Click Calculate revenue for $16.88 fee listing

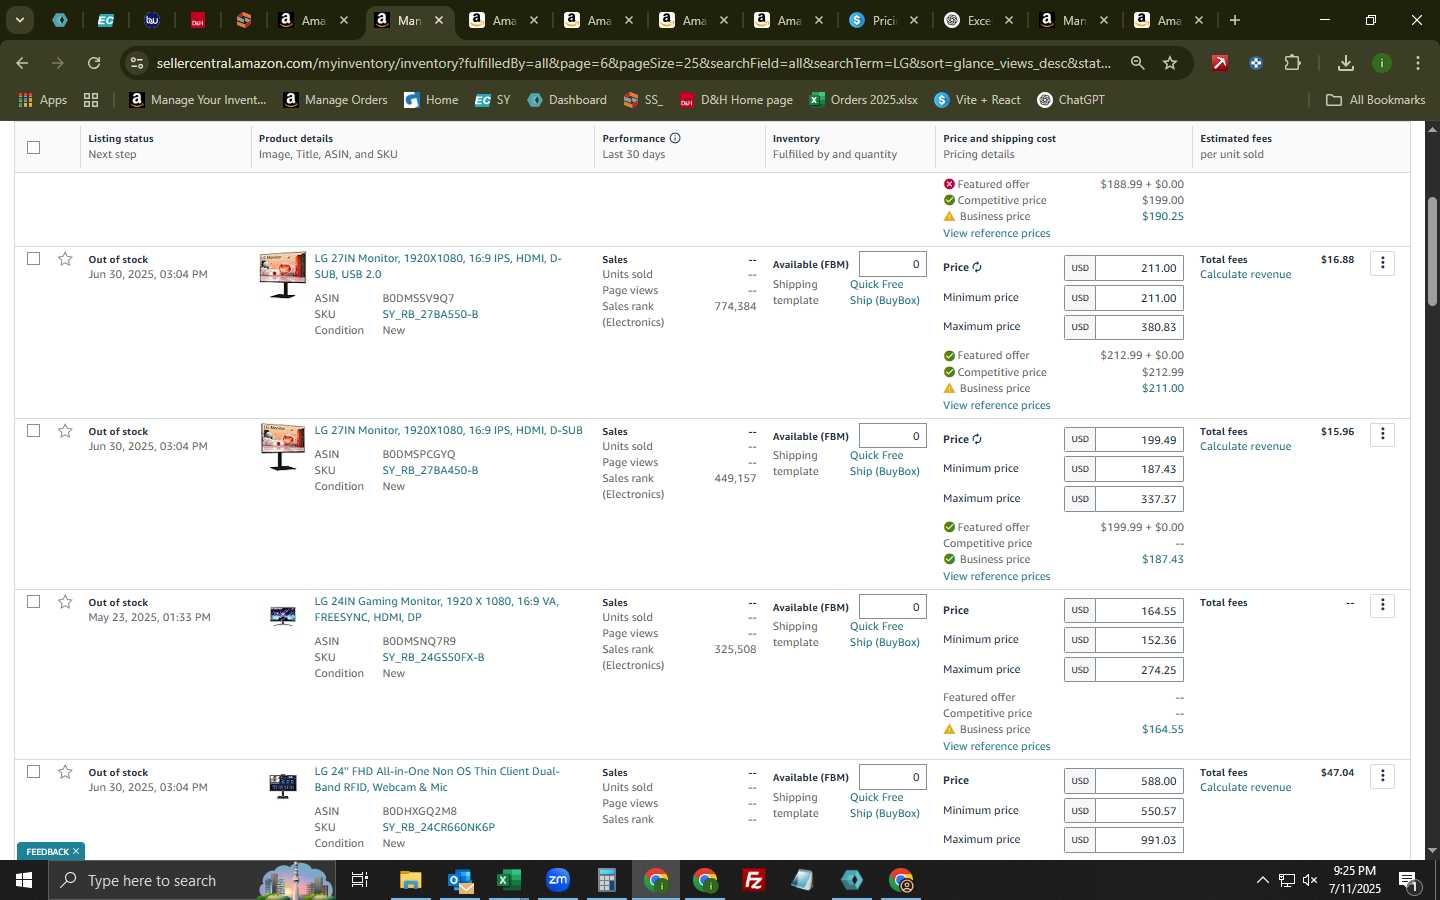[x=1245, y=275]
